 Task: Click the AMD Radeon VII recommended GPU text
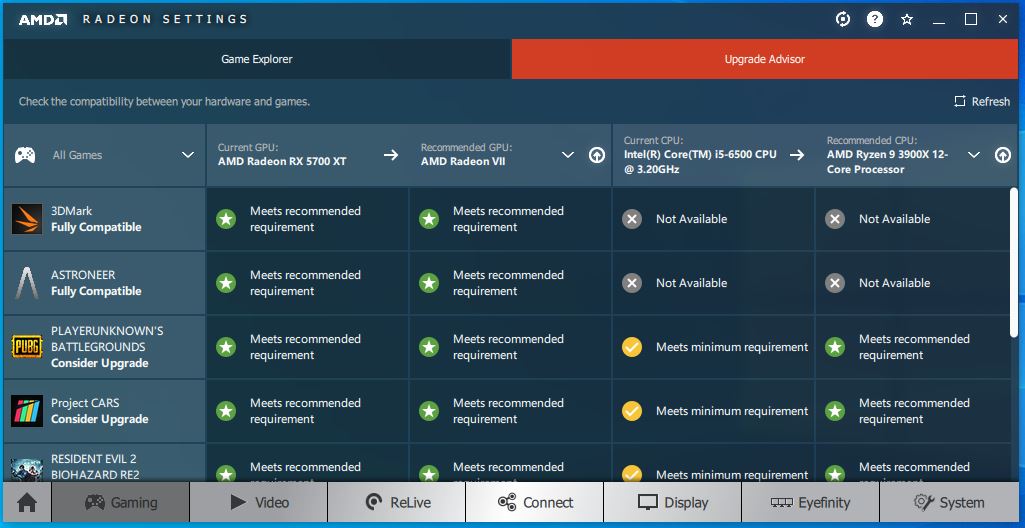point(464,161)
